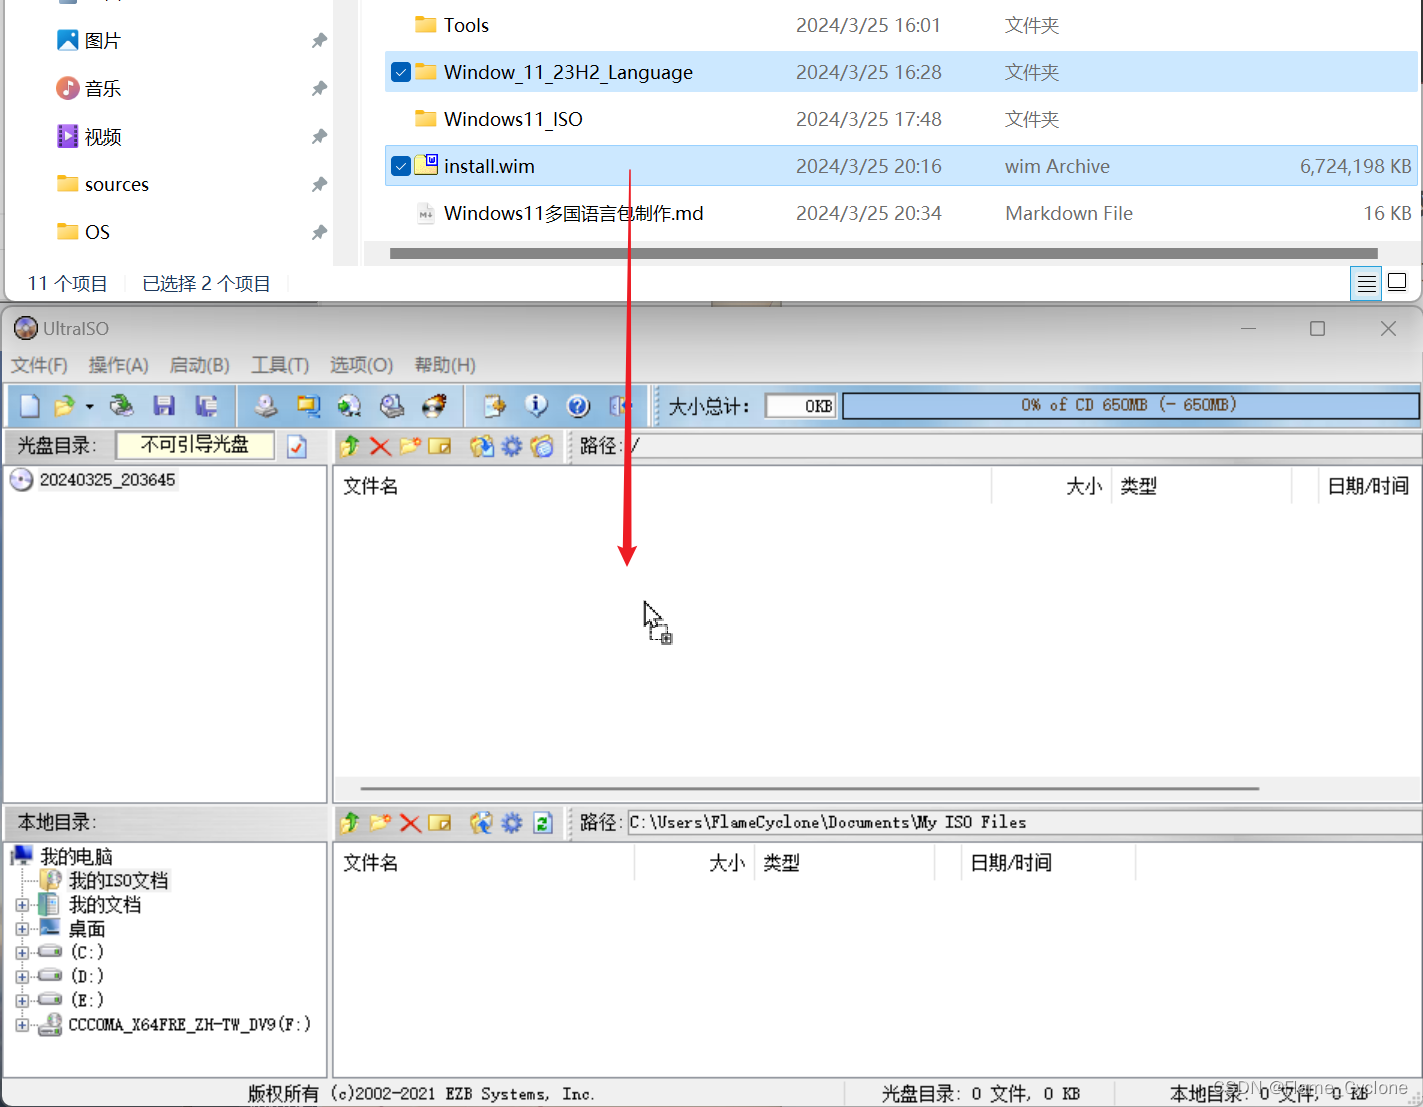Expand the (D:) drive node
This screenshot has width=1423, height=1107.
(x=22, y=977)
